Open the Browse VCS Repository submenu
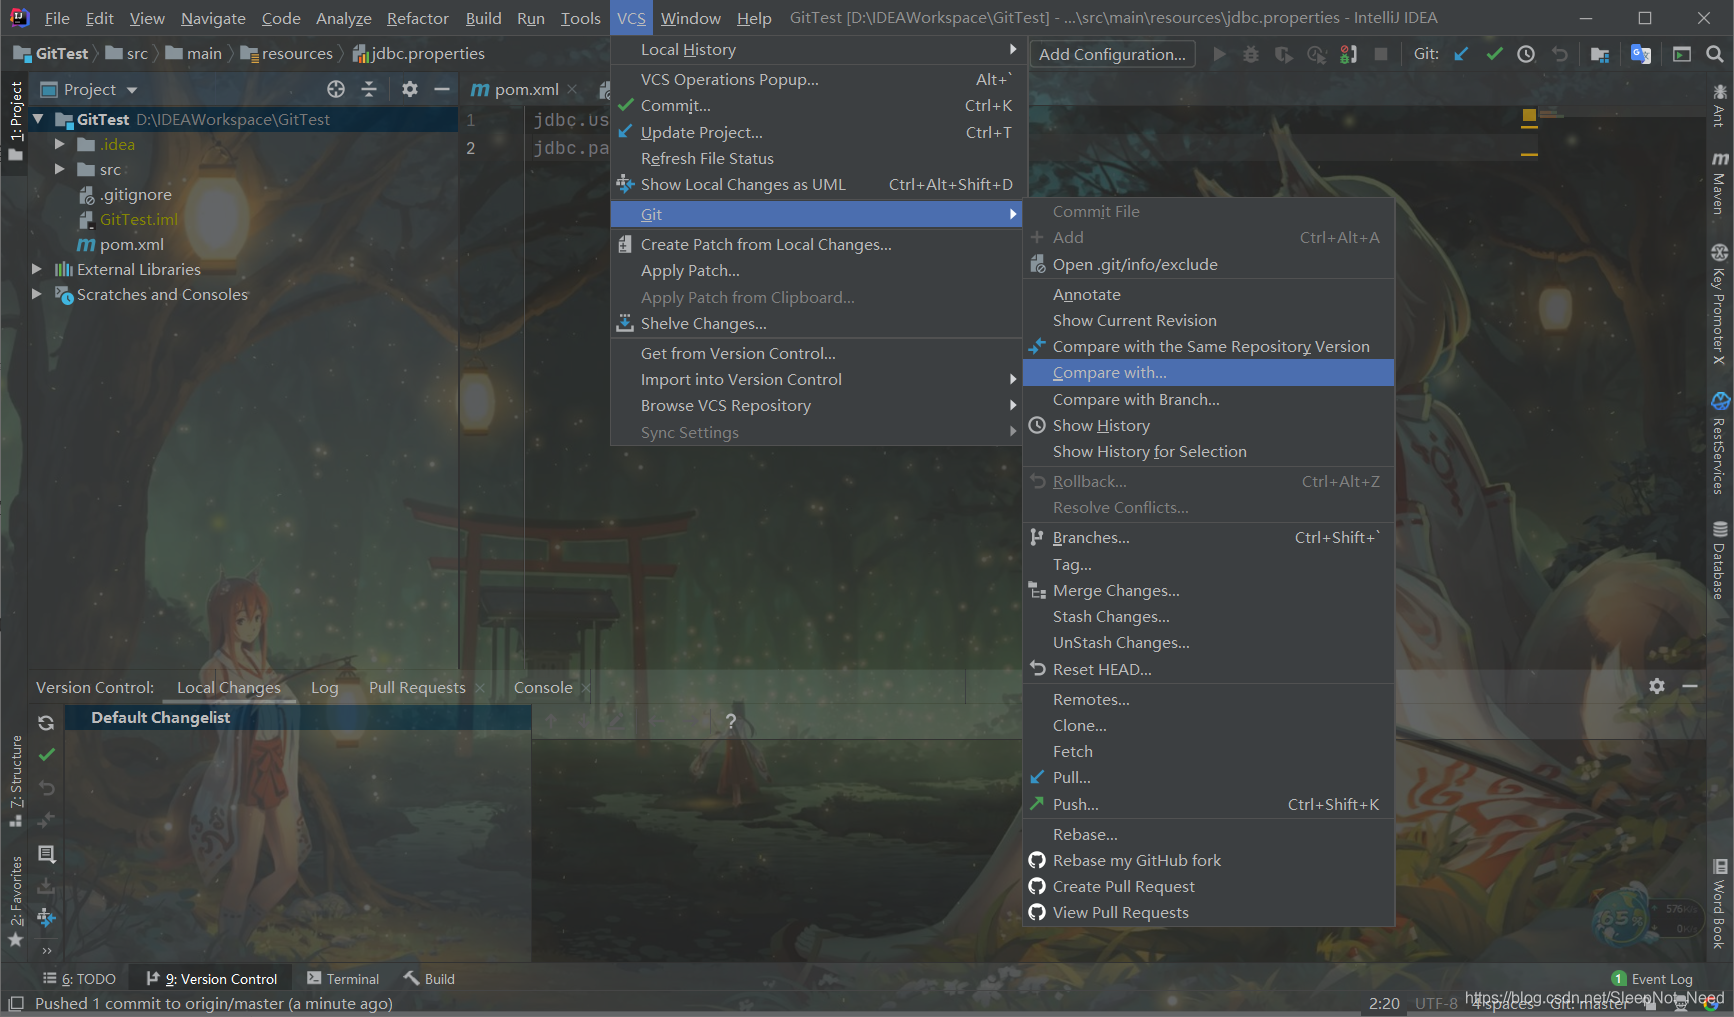Image resolution: width=1734 pixels, height=1017 pixels. coord(815,405)
